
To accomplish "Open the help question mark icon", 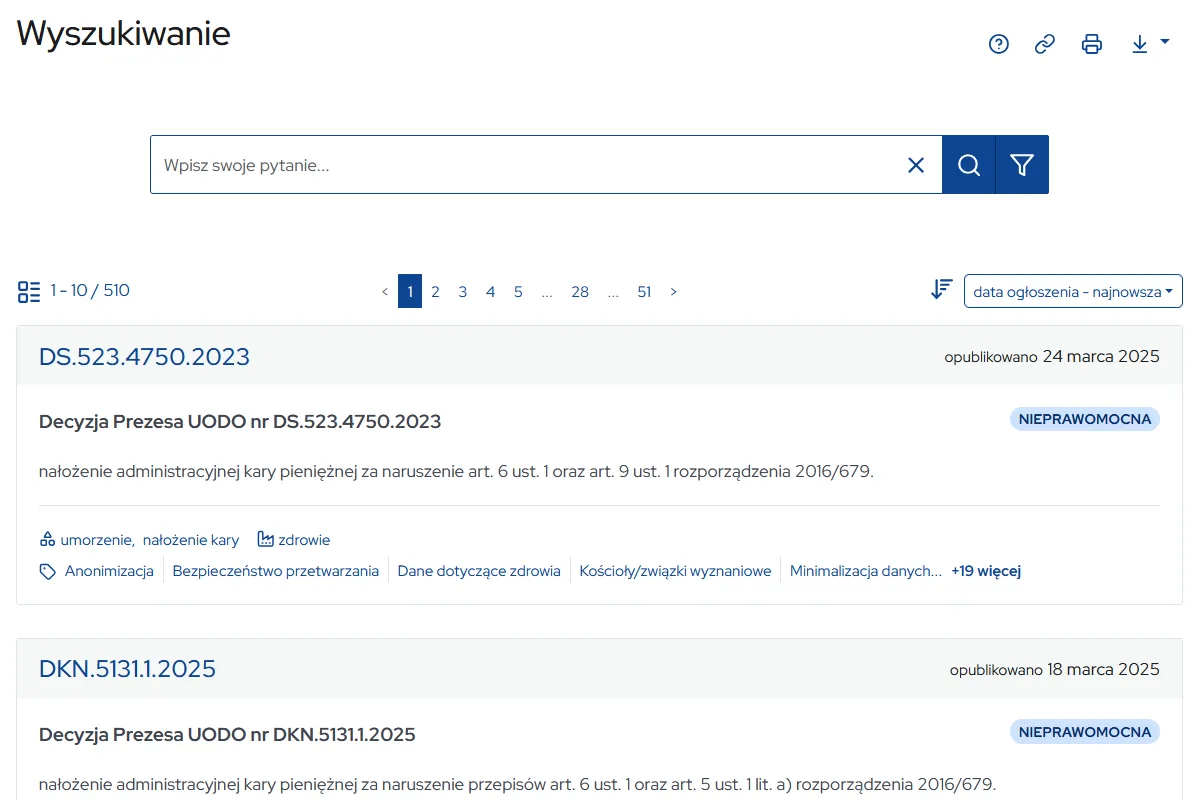I will point(998,44).
